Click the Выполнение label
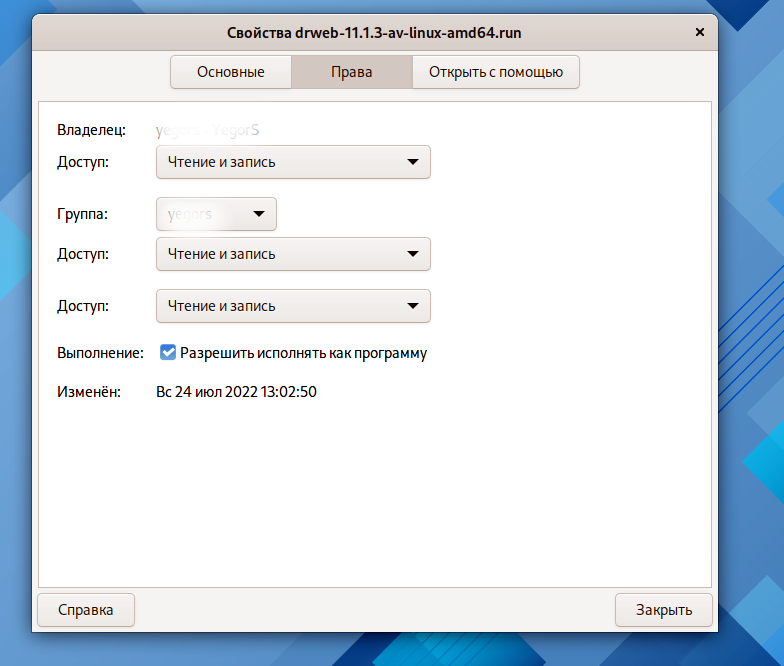 click(100, 352)
